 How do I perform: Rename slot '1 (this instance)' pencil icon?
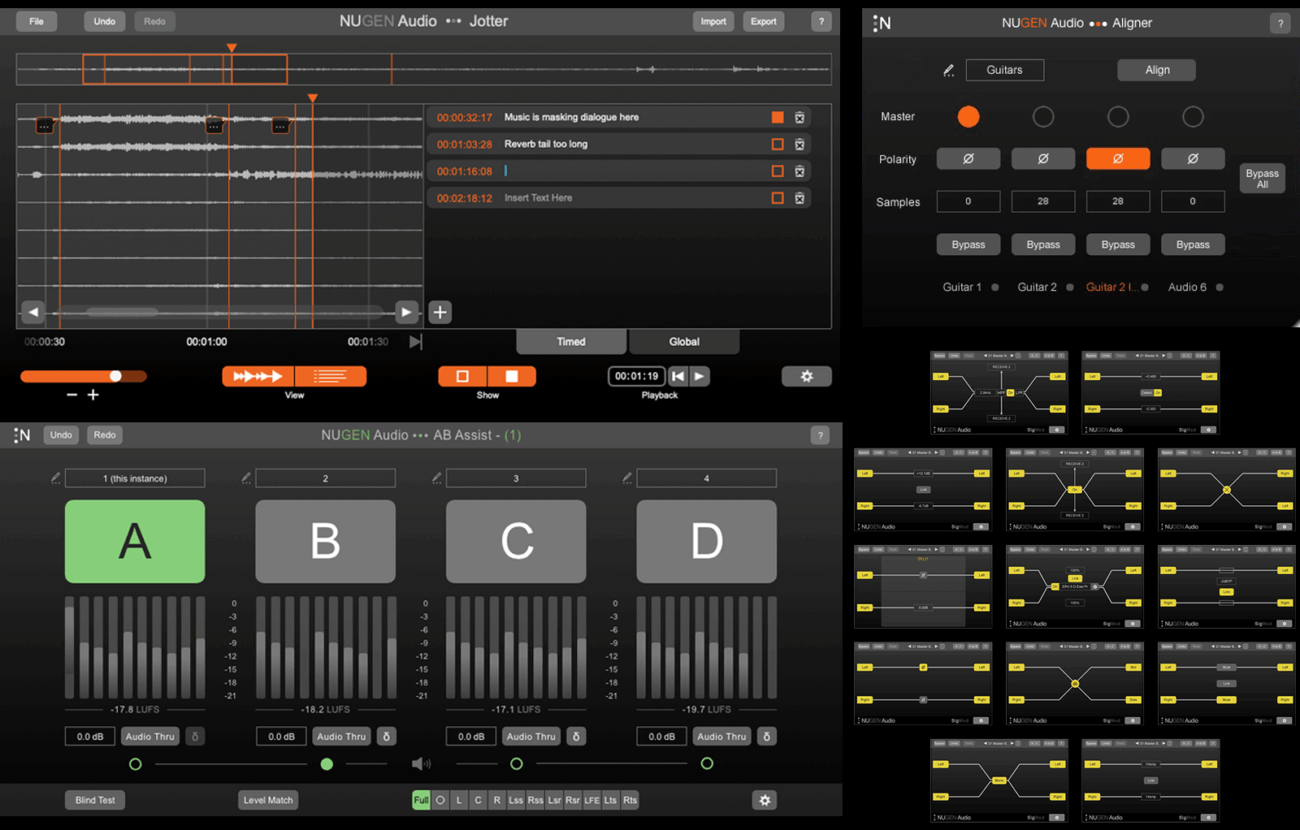[x=56, y=478]
